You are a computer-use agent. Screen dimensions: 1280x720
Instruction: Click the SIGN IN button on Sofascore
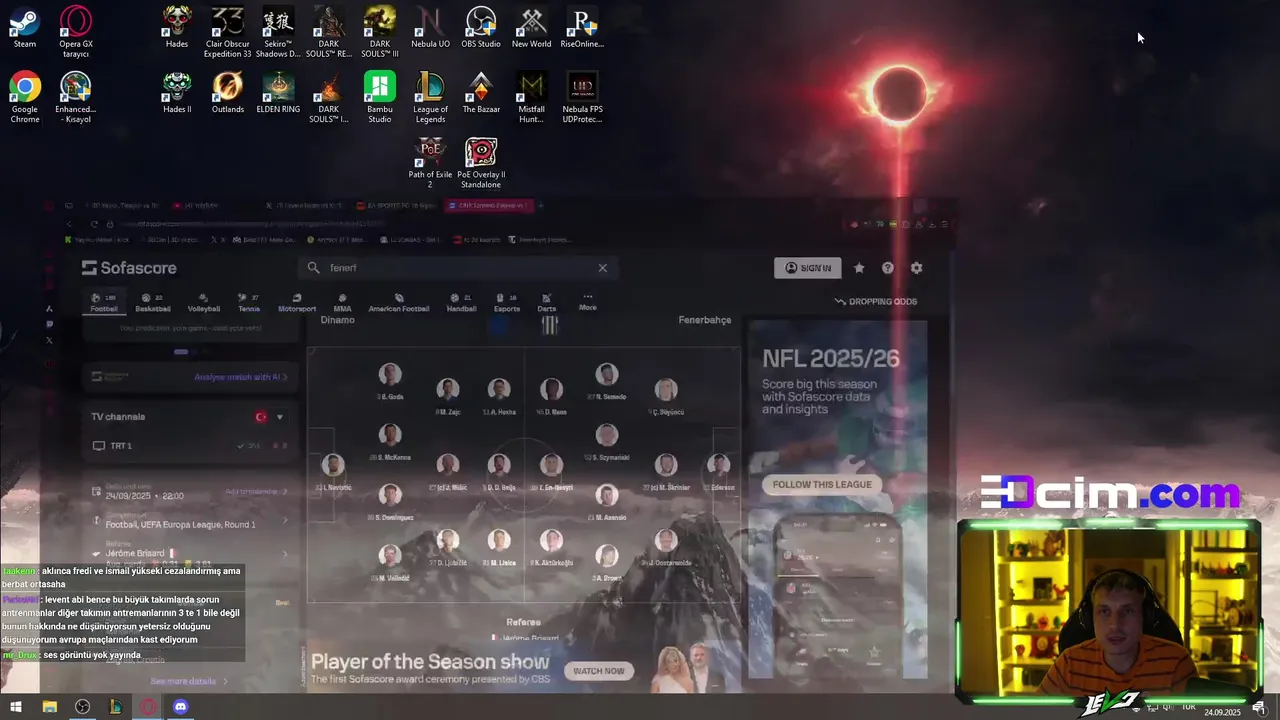pyautogui.click(x=807, y=268)
